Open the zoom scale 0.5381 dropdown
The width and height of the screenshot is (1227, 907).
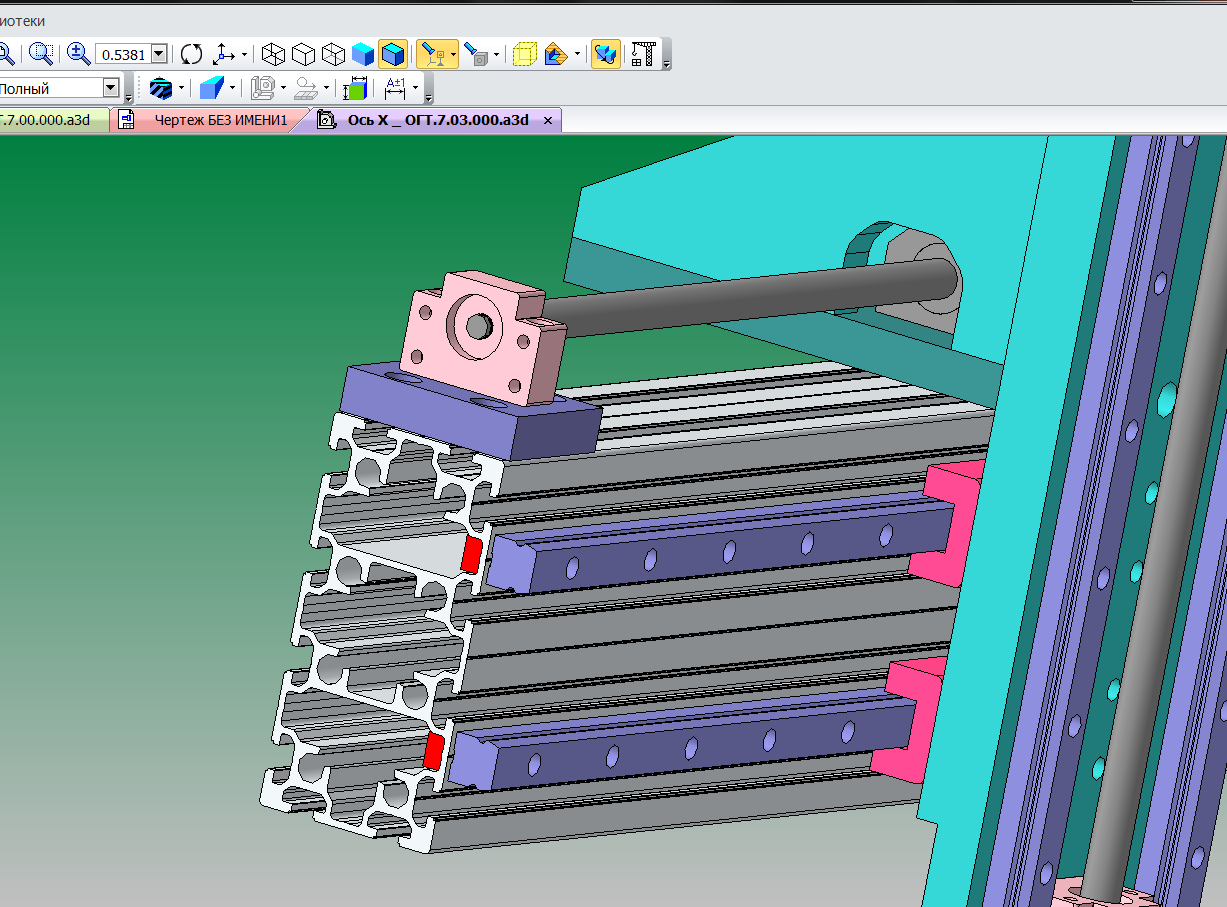pos(158,54)
